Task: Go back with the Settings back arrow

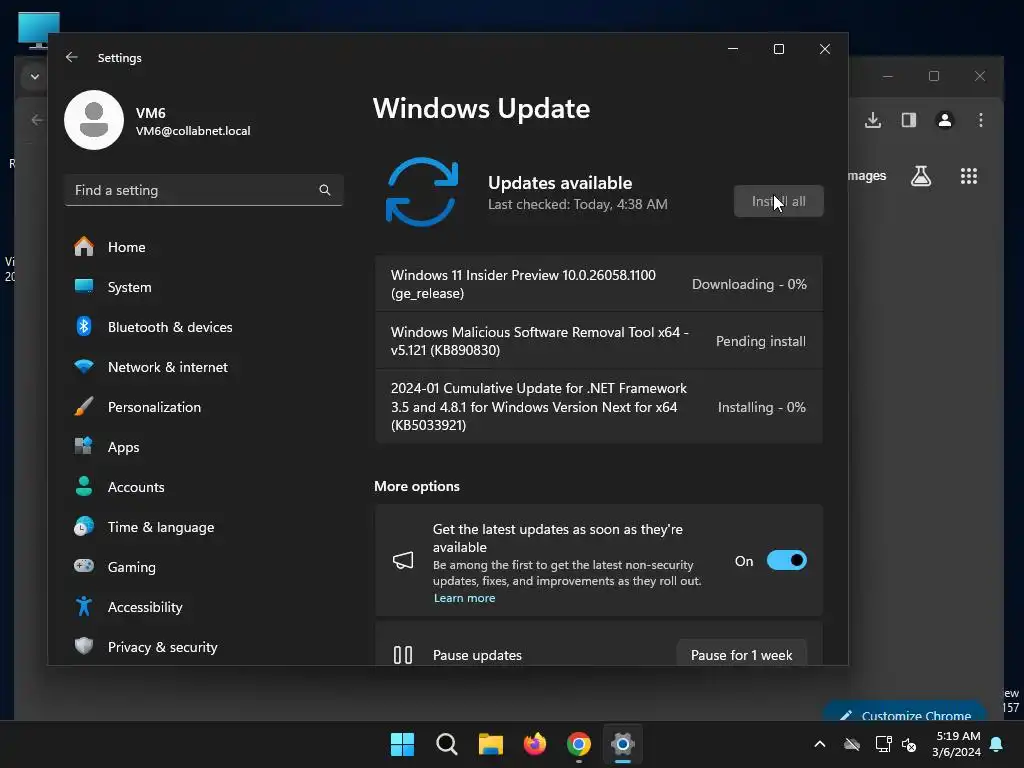Action: [72, 57]
